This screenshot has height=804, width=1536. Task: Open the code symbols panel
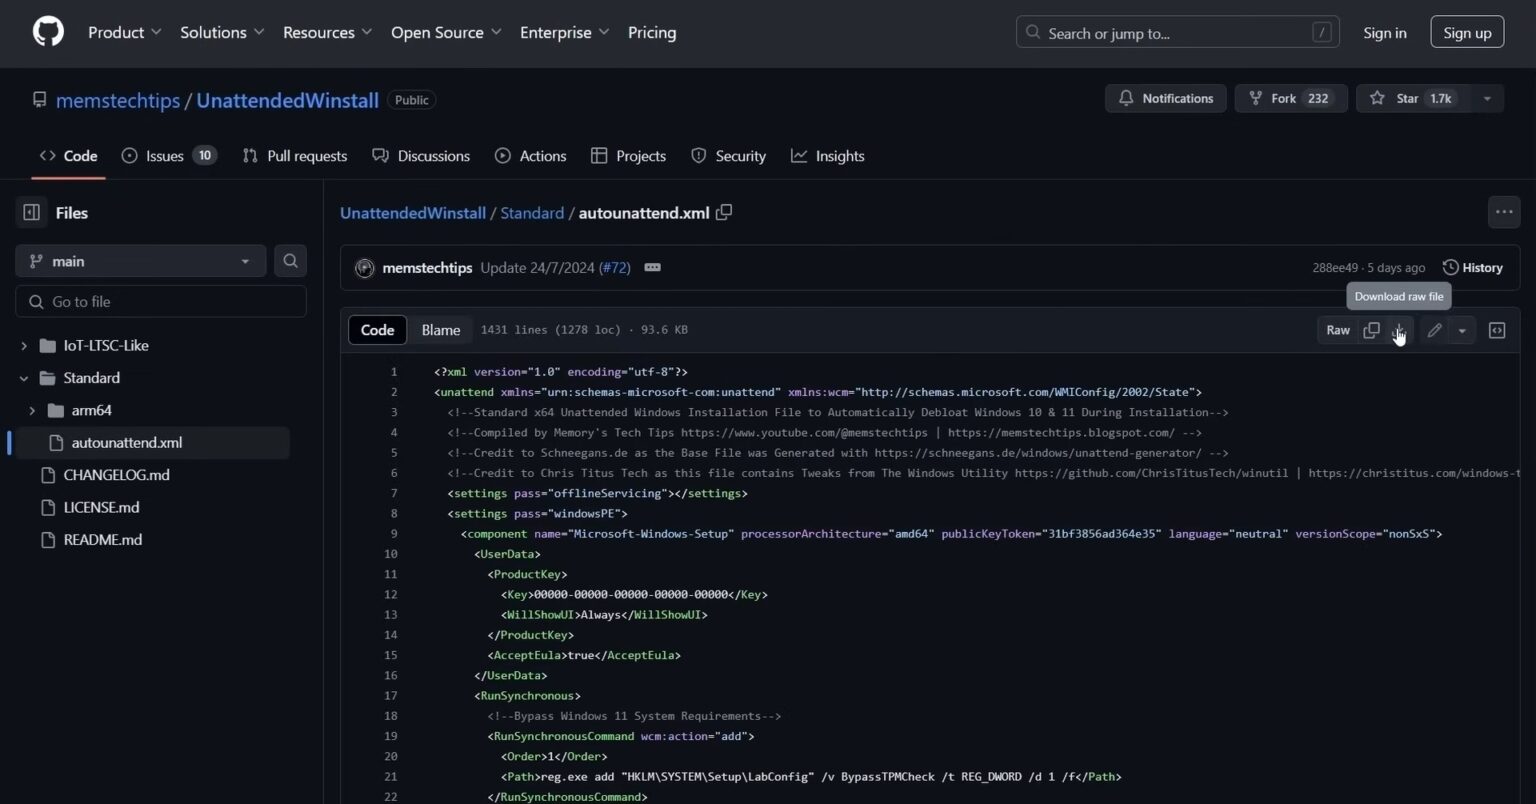(x=1497, y=329)
